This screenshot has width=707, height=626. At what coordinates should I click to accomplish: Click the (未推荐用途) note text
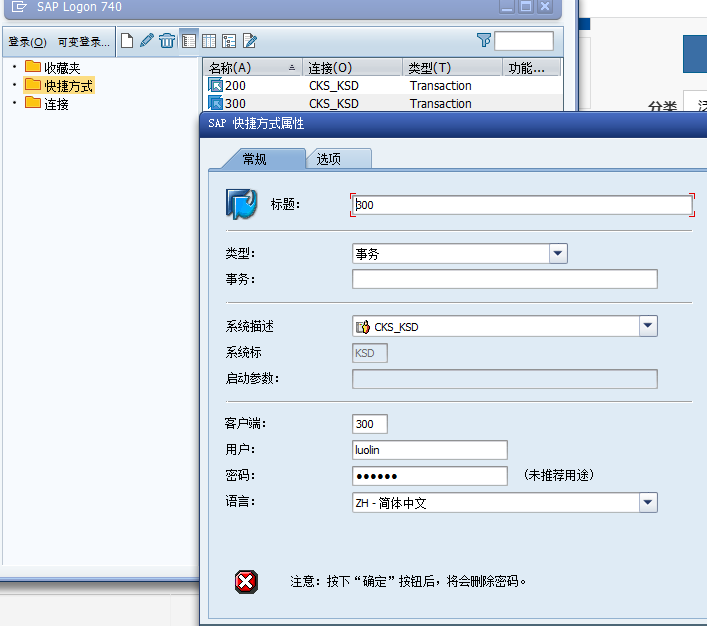tap(559, 475)
